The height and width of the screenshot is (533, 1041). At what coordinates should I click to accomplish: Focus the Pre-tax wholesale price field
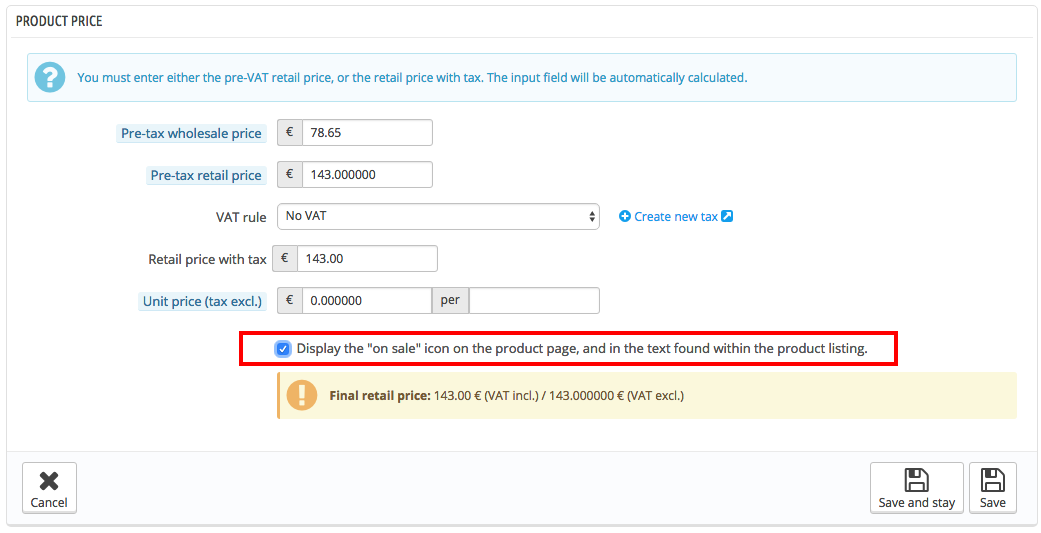[367, 133]
